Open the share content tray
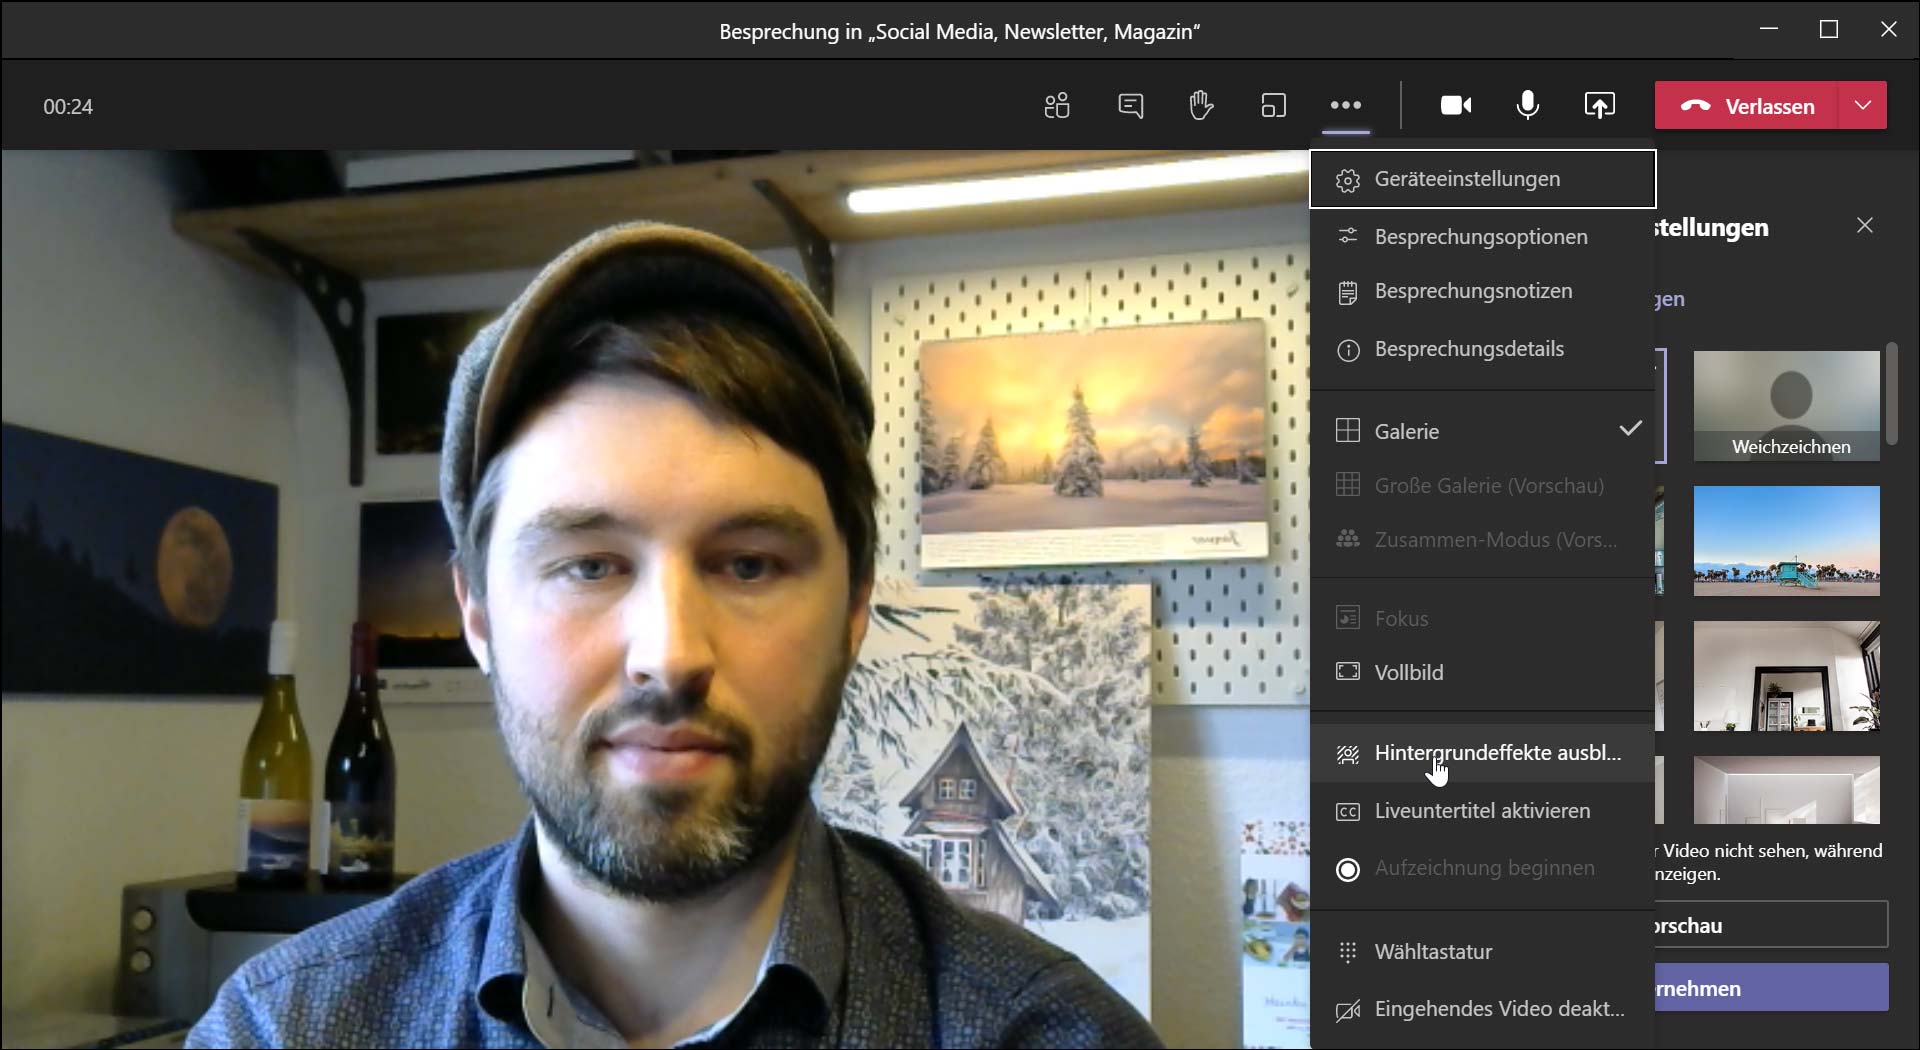1920x1050 pixels. (x=1599, y=106)
